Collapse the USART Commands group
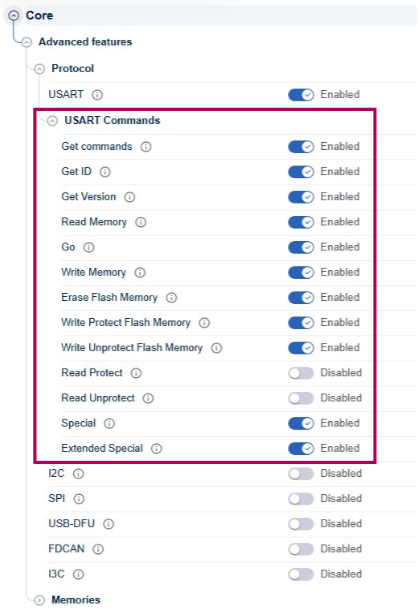Screen dimensions: 420x612 [x=52, y=121]
